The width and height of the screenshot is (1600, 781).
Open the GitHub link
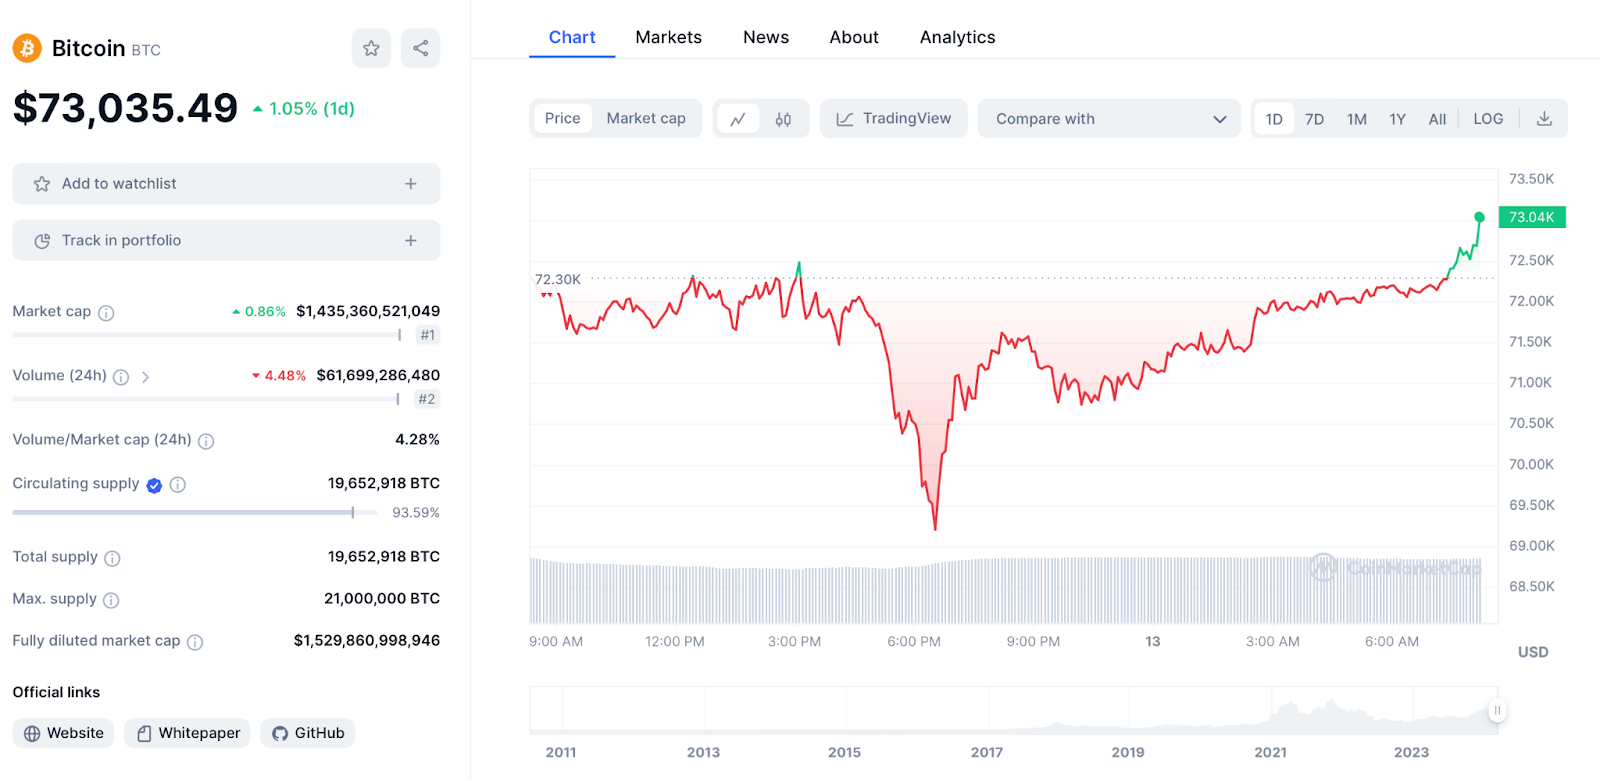[308, 734]
